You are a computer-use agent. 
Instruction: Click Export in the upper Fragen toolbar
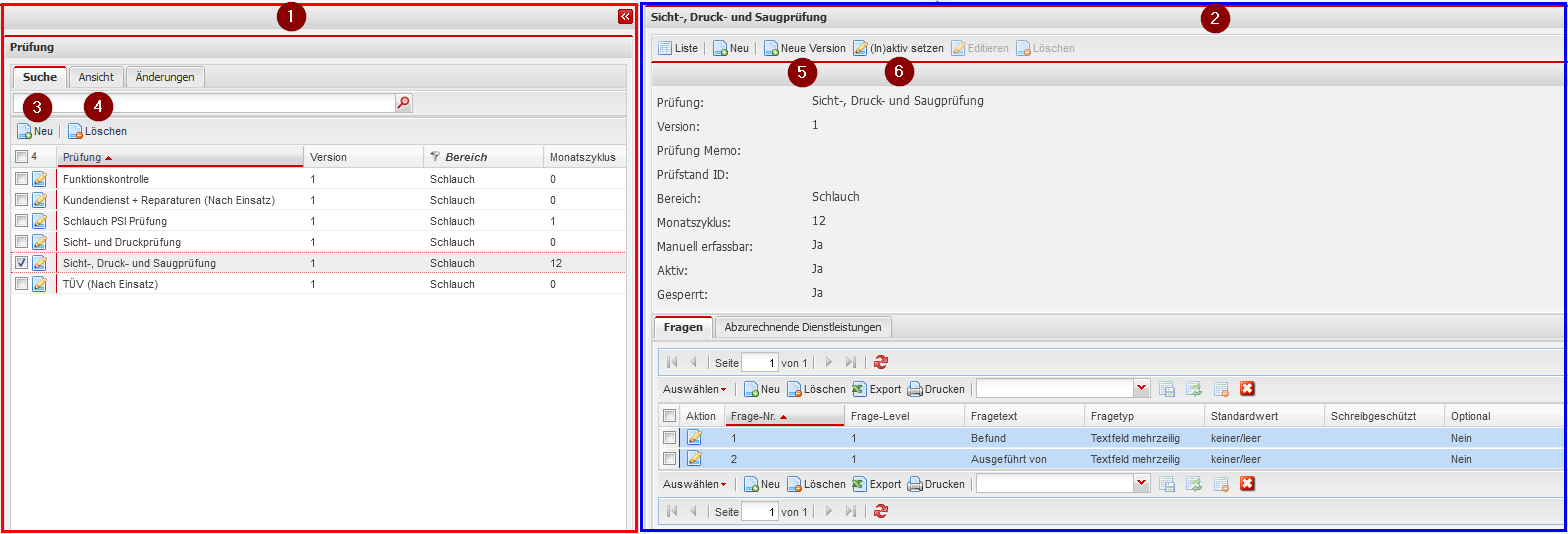(877, 389)
